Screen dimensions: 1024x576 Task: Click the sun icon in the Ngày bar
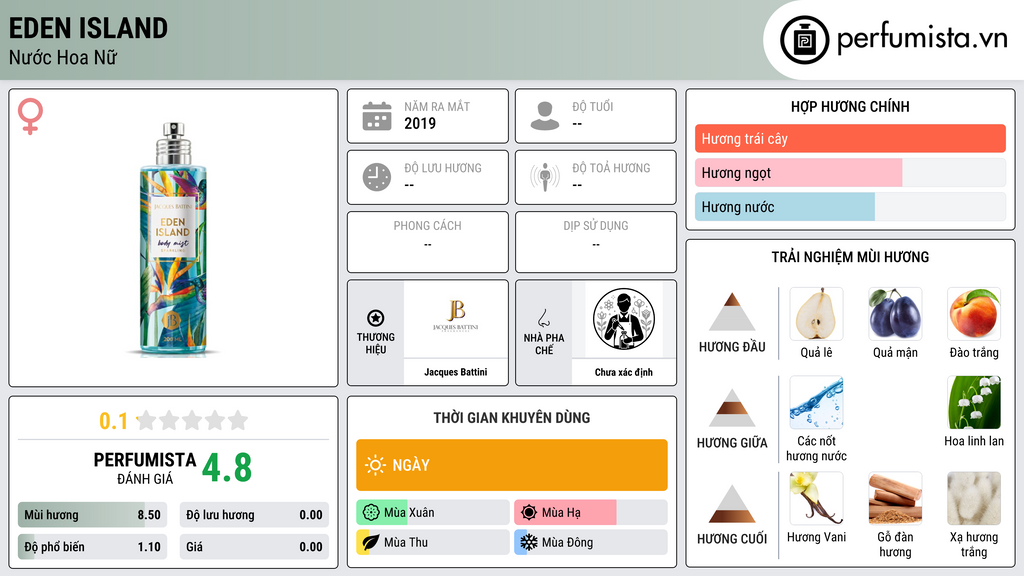pyautogui.click(x=375, y=465)
